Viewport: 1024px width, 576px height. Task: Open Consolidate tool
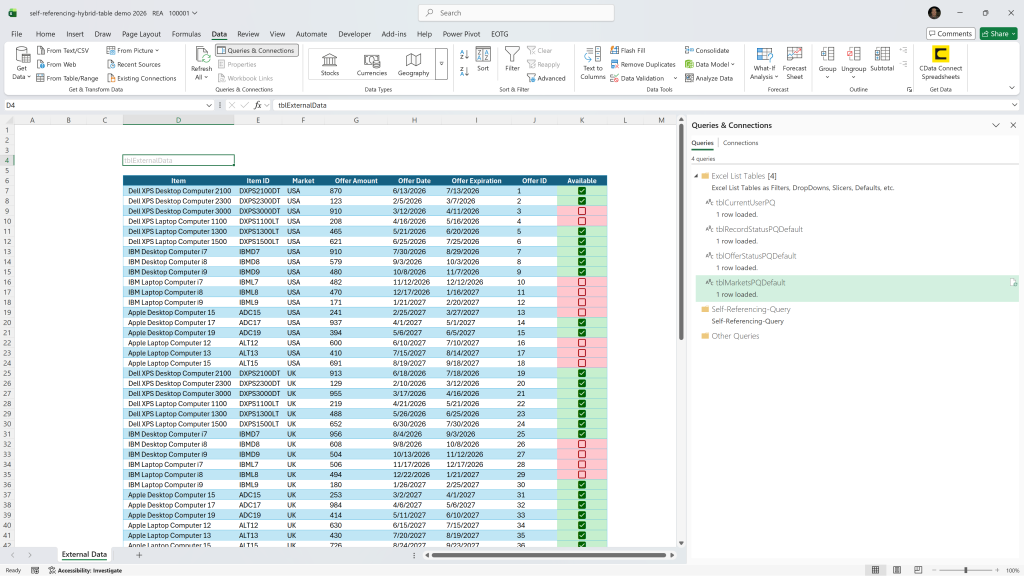click(x=707, y=50)
